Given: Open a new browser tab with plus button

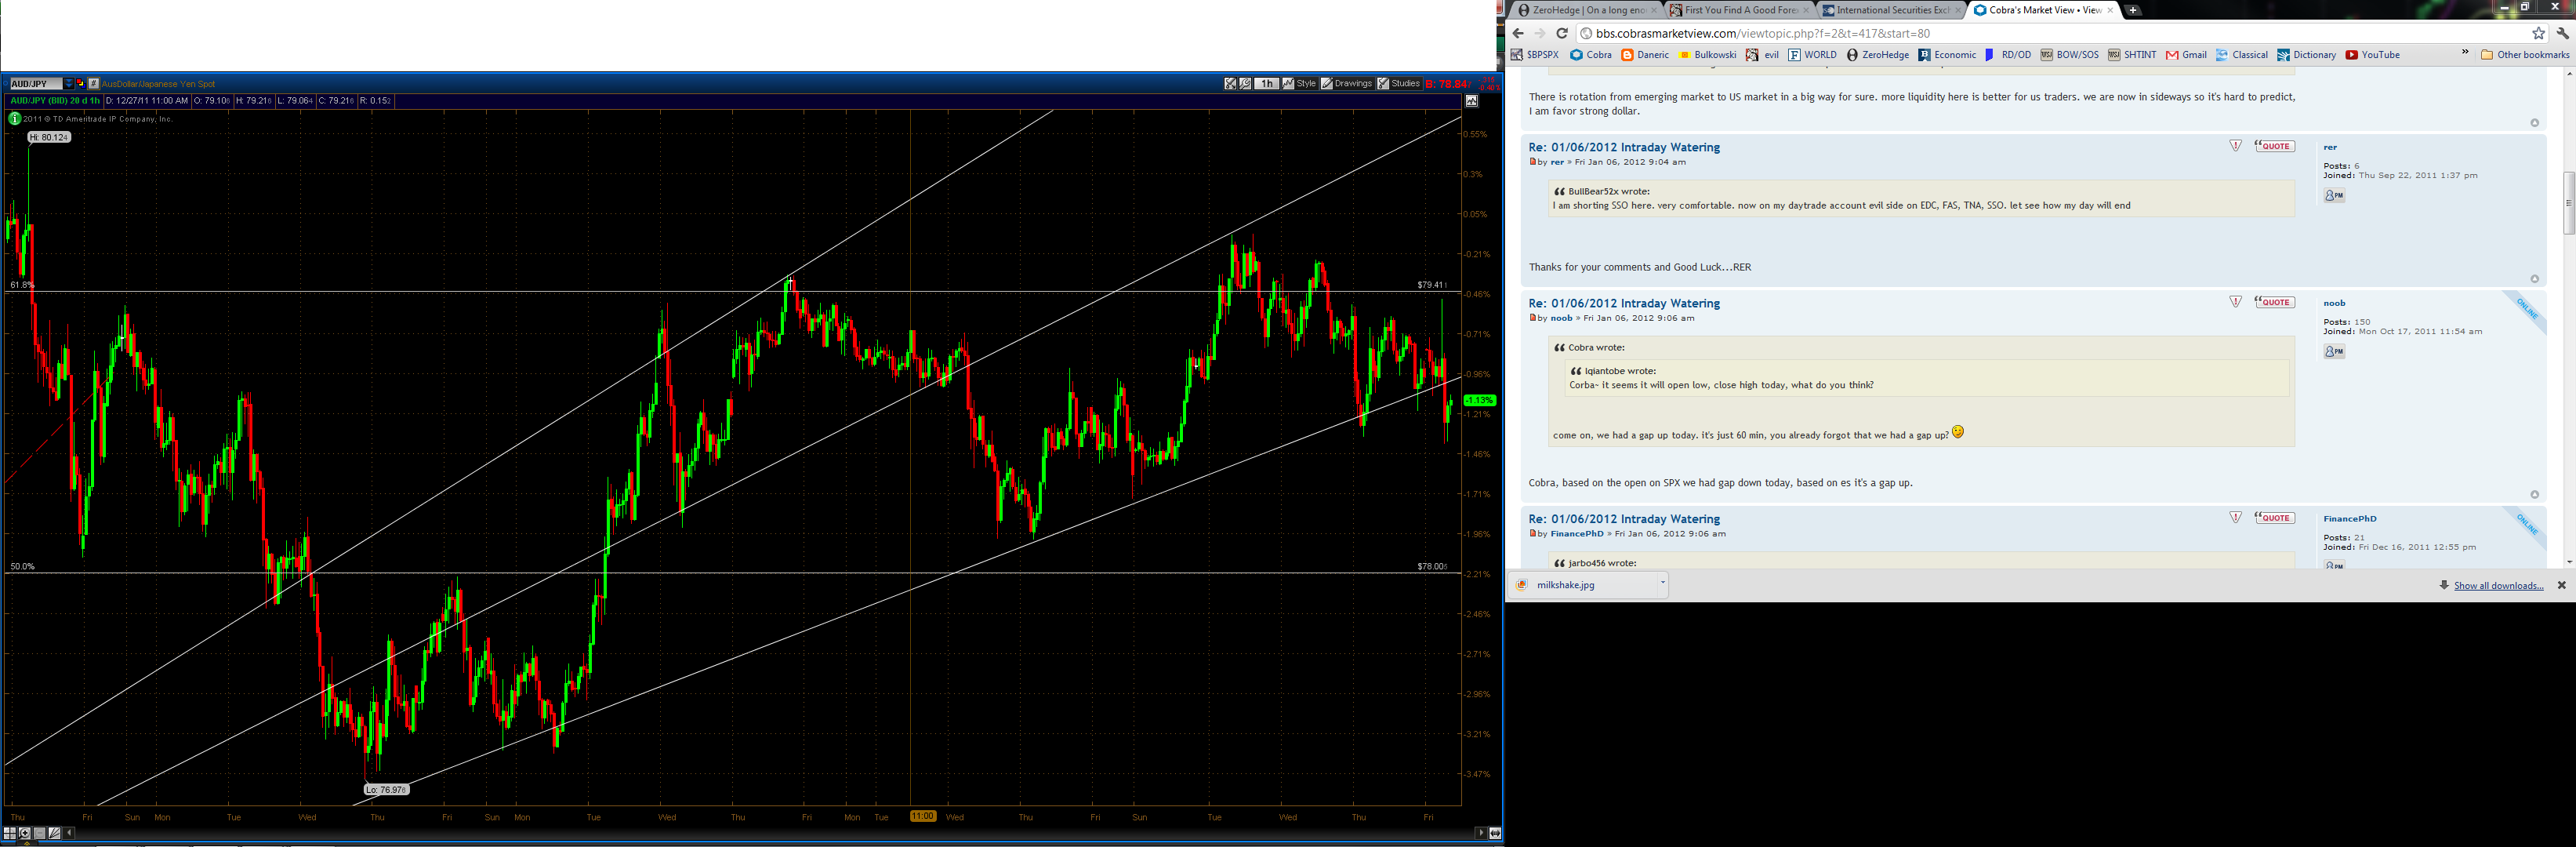Looking at the screenshot, I should tap(2133, 10).
